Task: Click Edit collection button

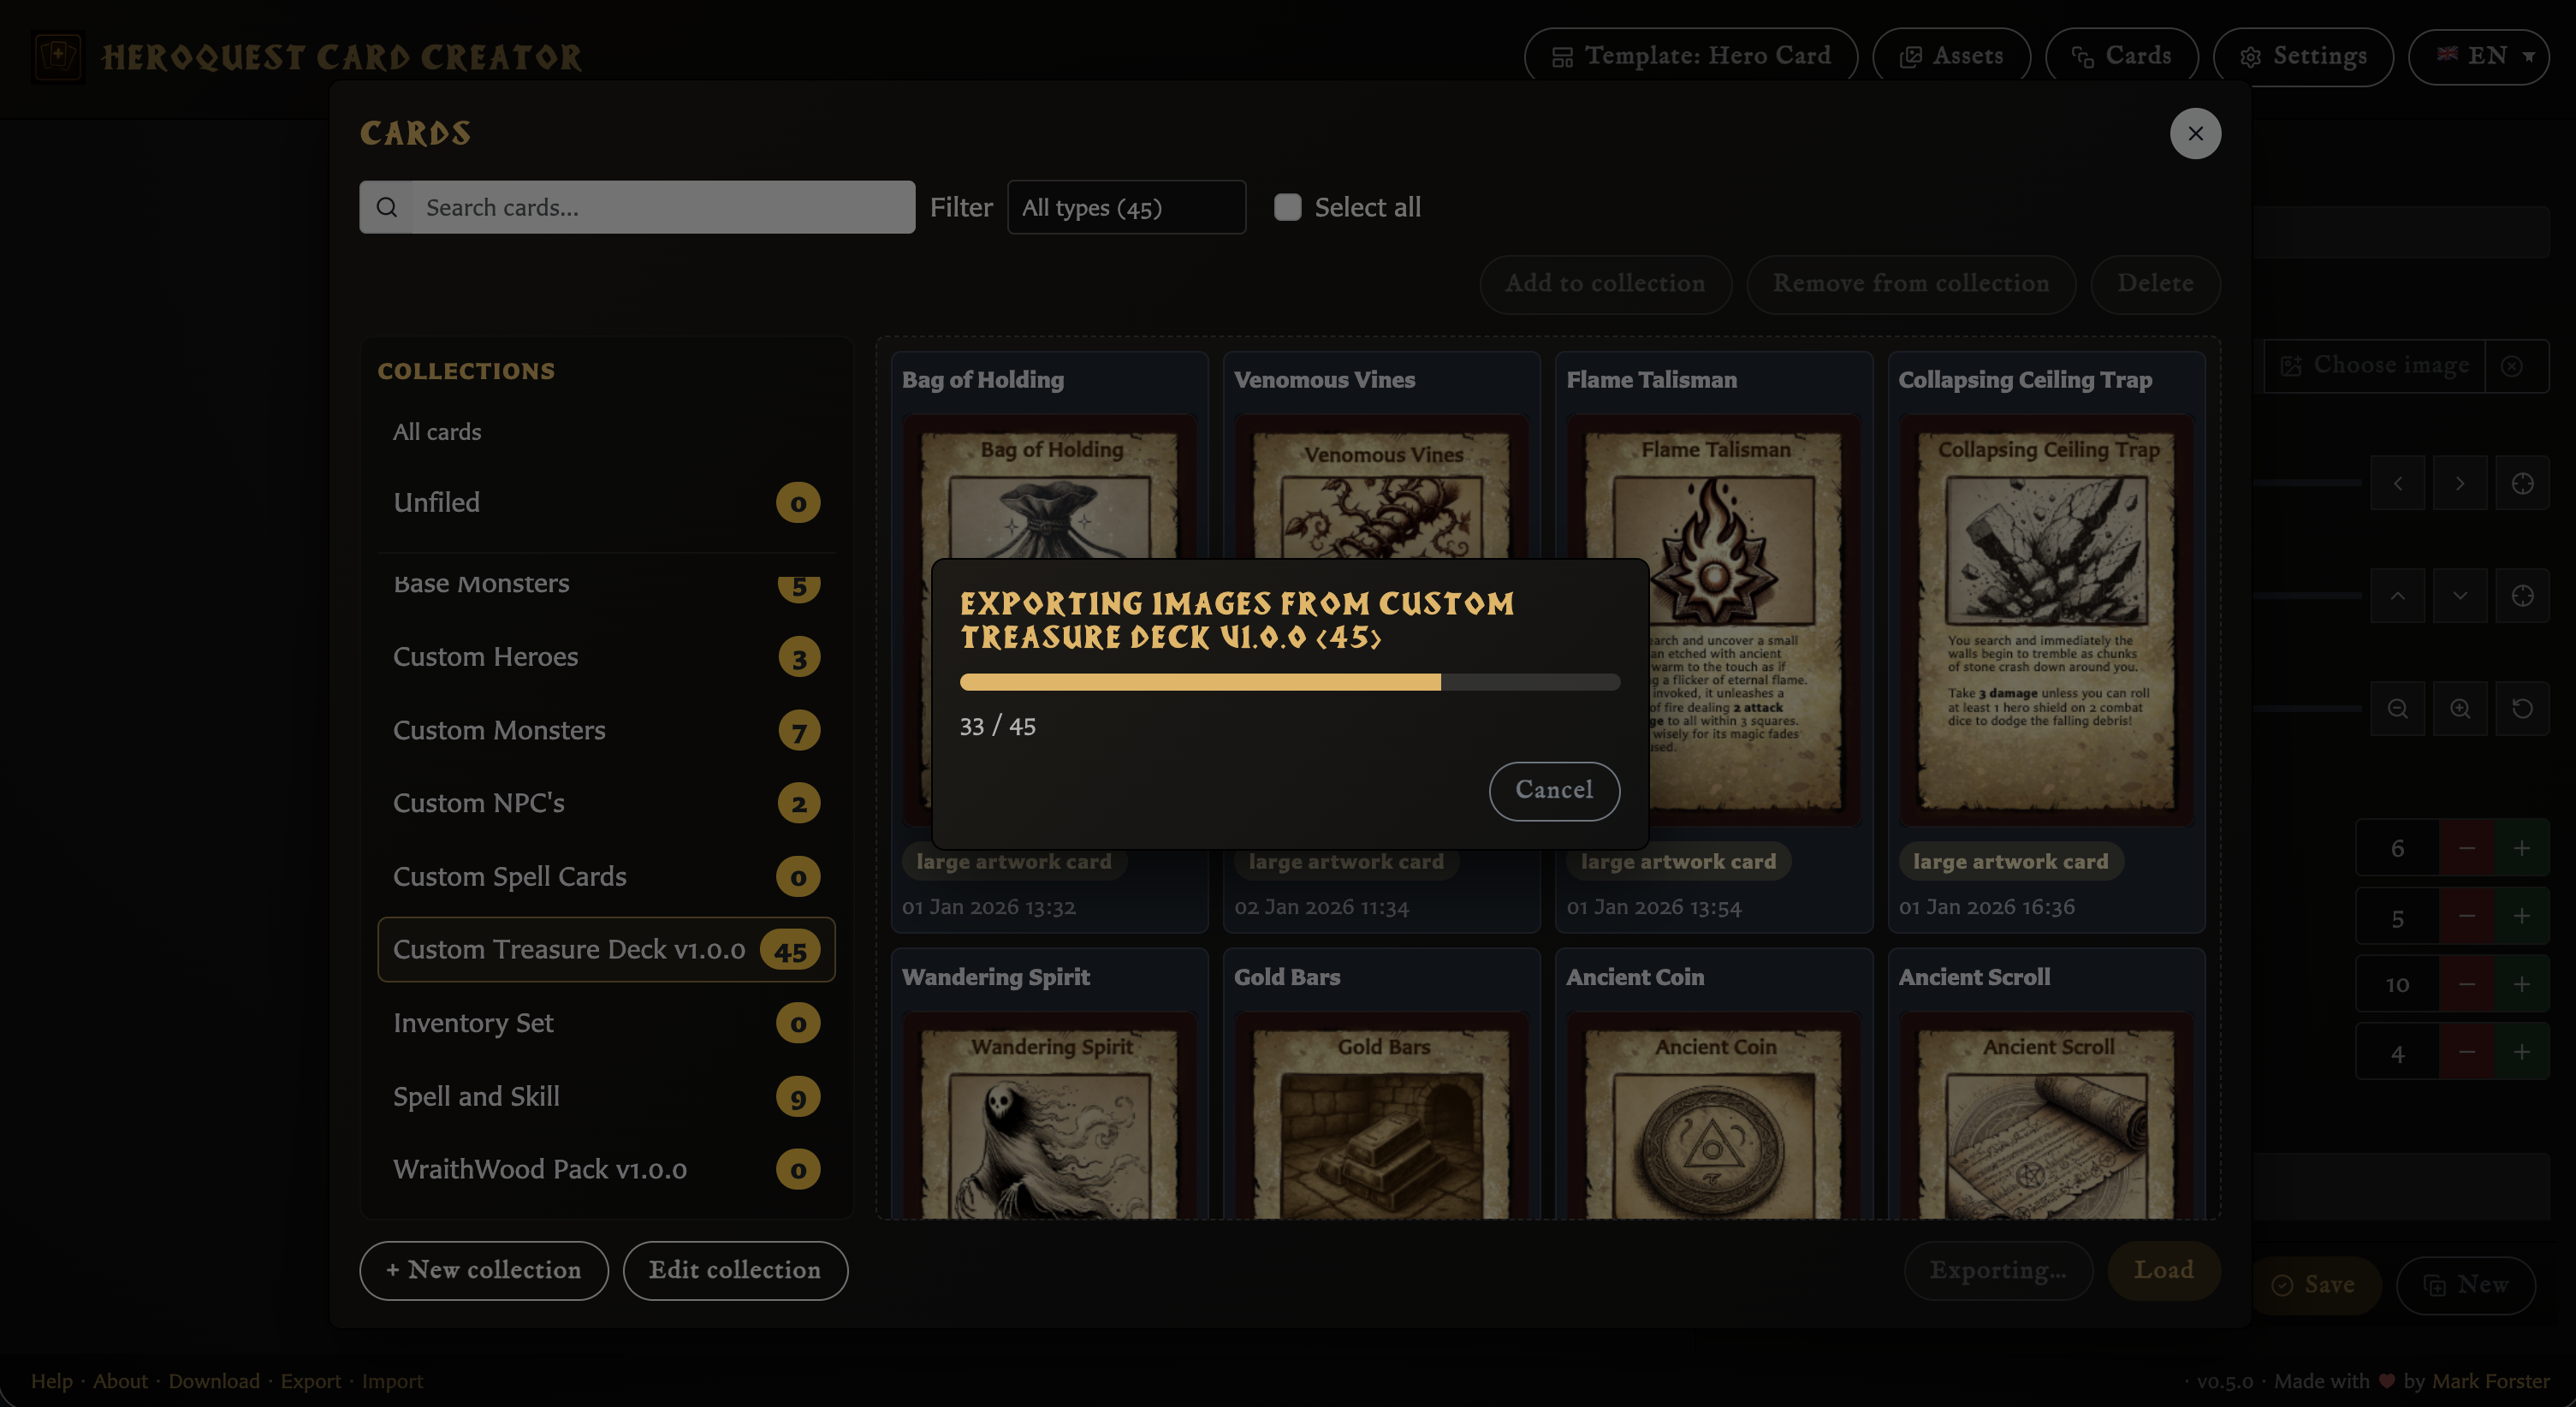Action: coord(735,1271)
